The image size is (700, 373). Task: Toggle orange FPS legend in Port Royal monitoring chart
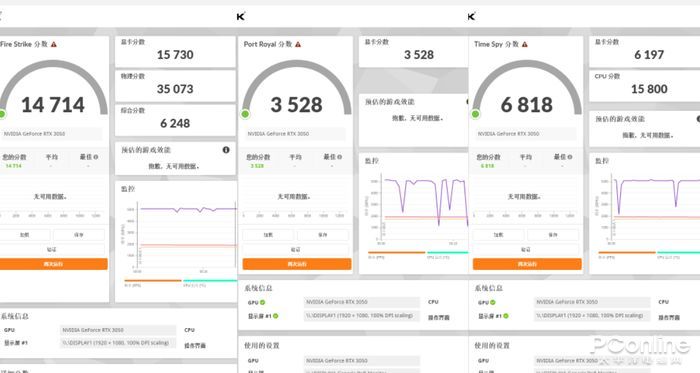396,253
